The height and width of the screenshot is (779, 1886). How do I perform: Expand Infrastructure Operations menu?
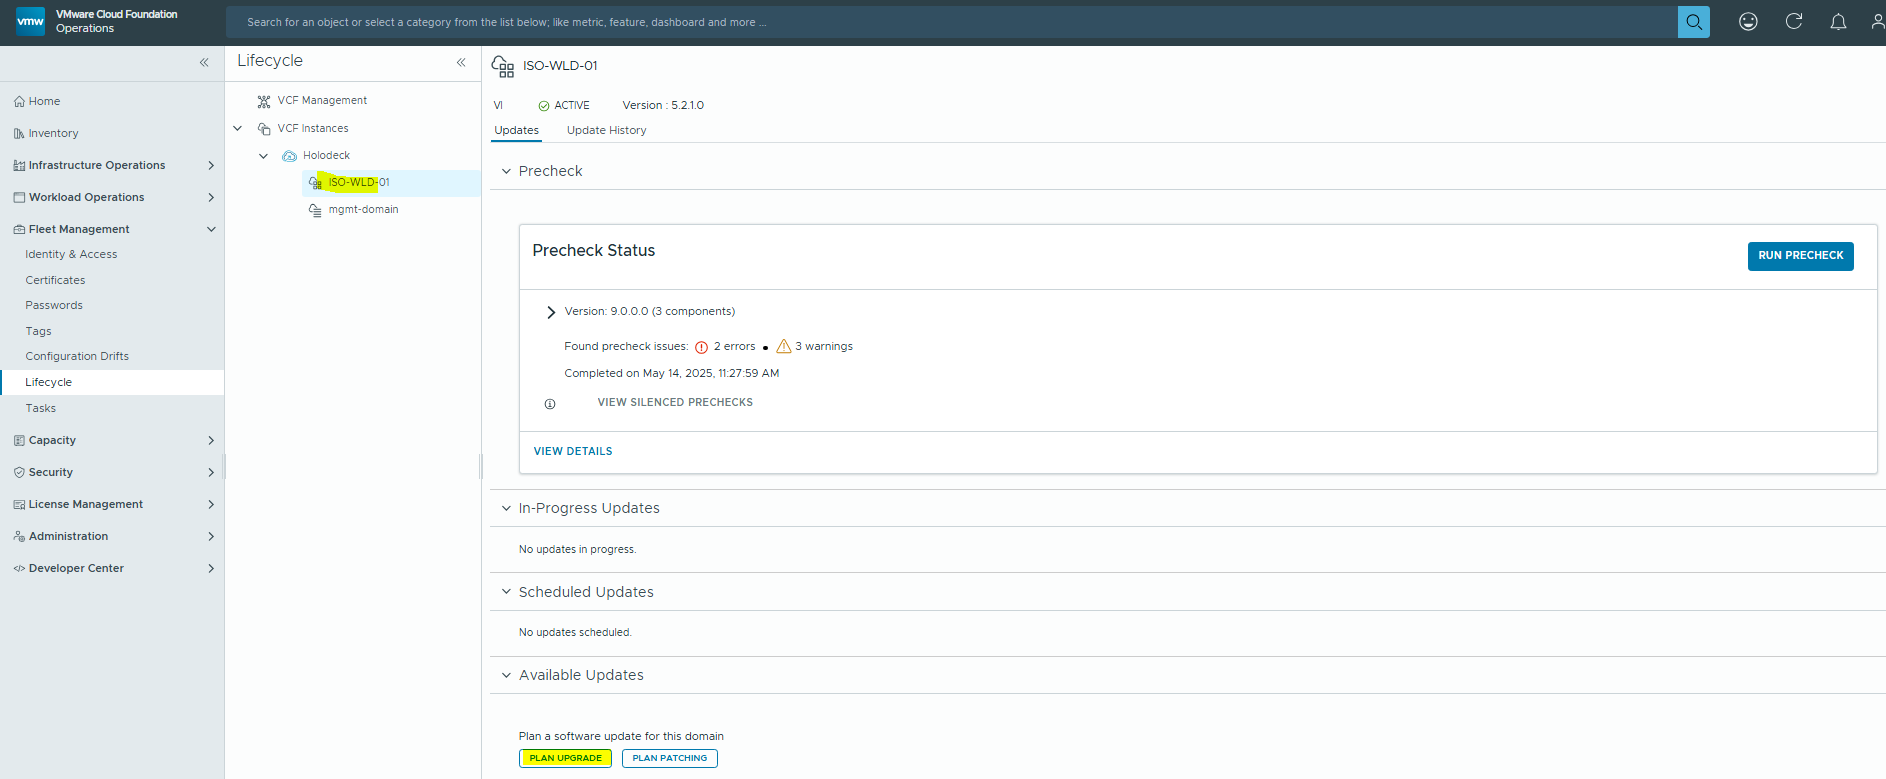(210, 165)
